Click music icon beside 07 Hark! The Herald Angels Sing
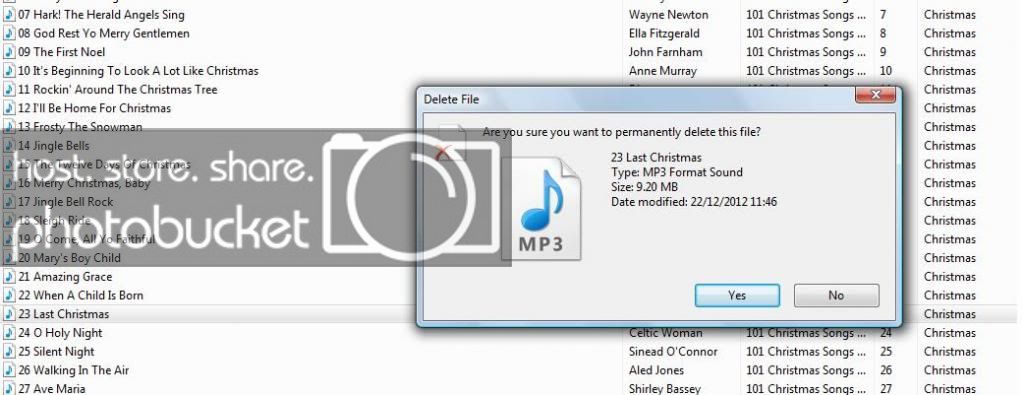 [x=9, y=14]
